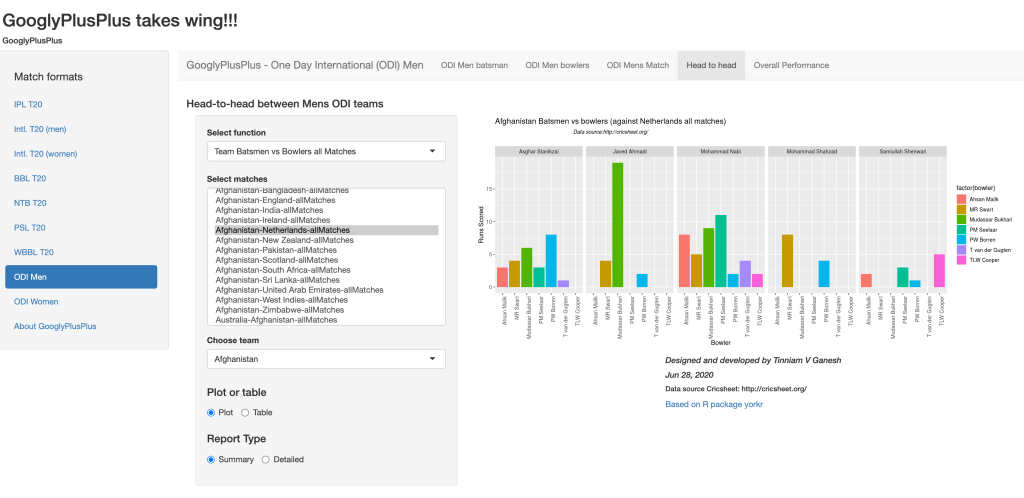
Task: Expand the Choose team dropdown
Action: click(325, 359)
